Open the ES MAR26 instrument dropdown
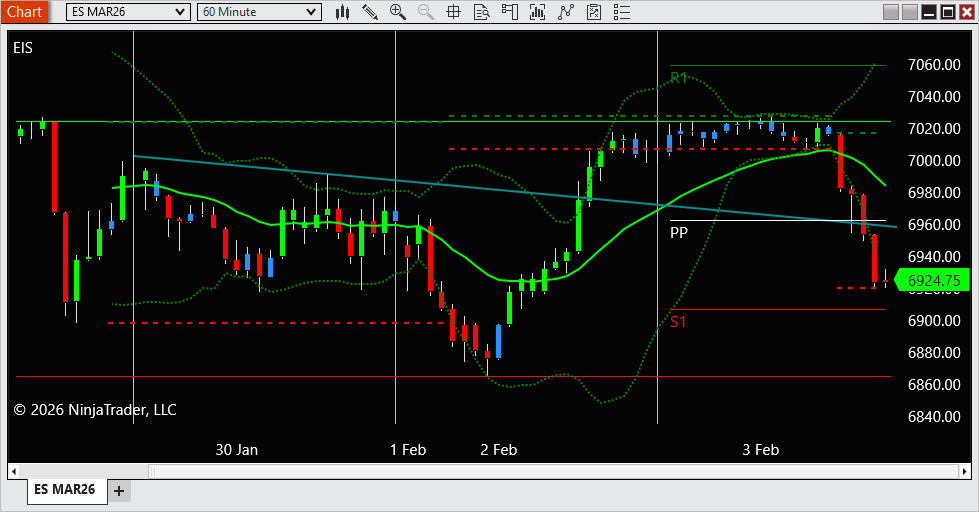This screenshot has width=979, height=512. 128,12
